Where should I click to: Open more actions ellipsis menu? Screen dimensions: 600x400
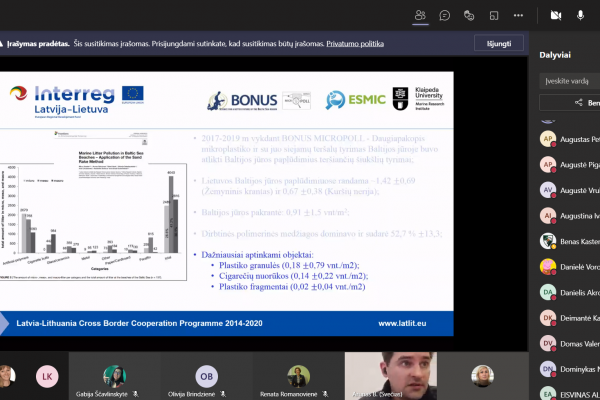518,15
